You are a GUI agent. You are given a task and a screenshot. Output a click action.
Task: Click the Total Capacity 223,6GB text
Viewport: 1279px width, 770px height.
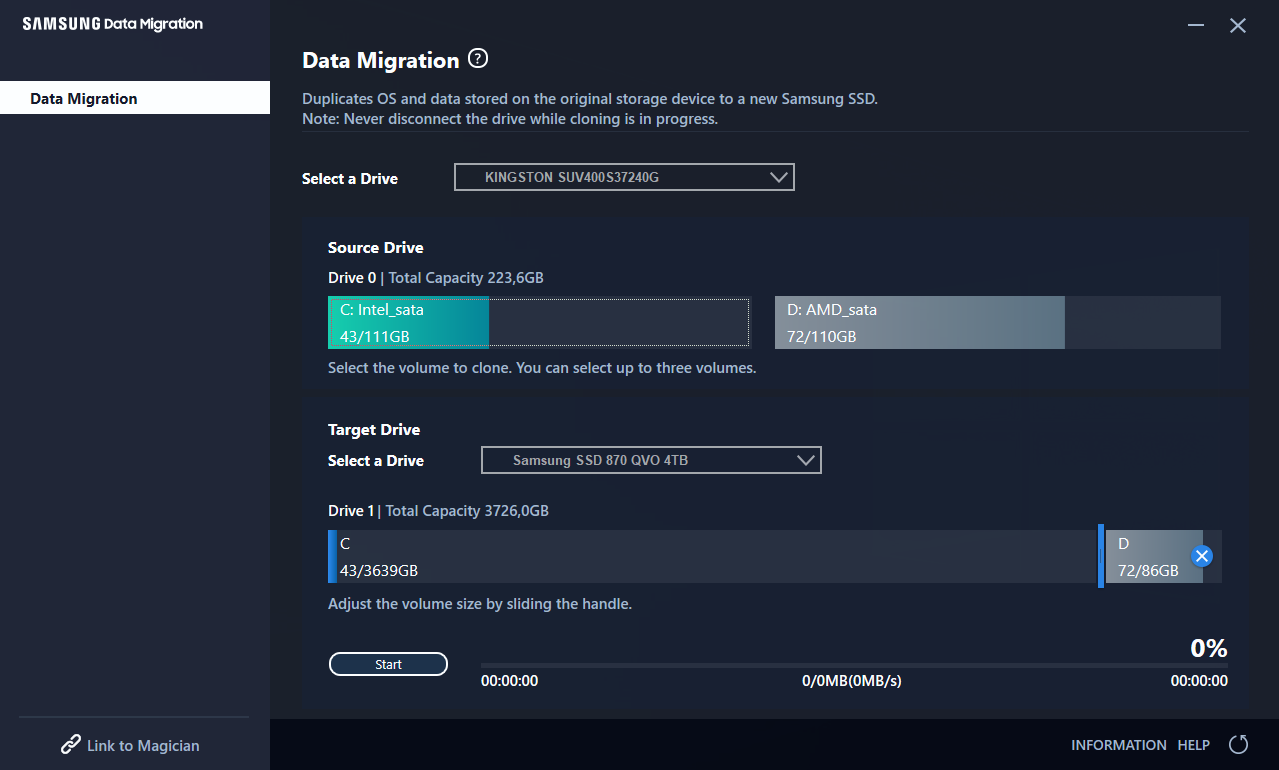click(466, 277)
